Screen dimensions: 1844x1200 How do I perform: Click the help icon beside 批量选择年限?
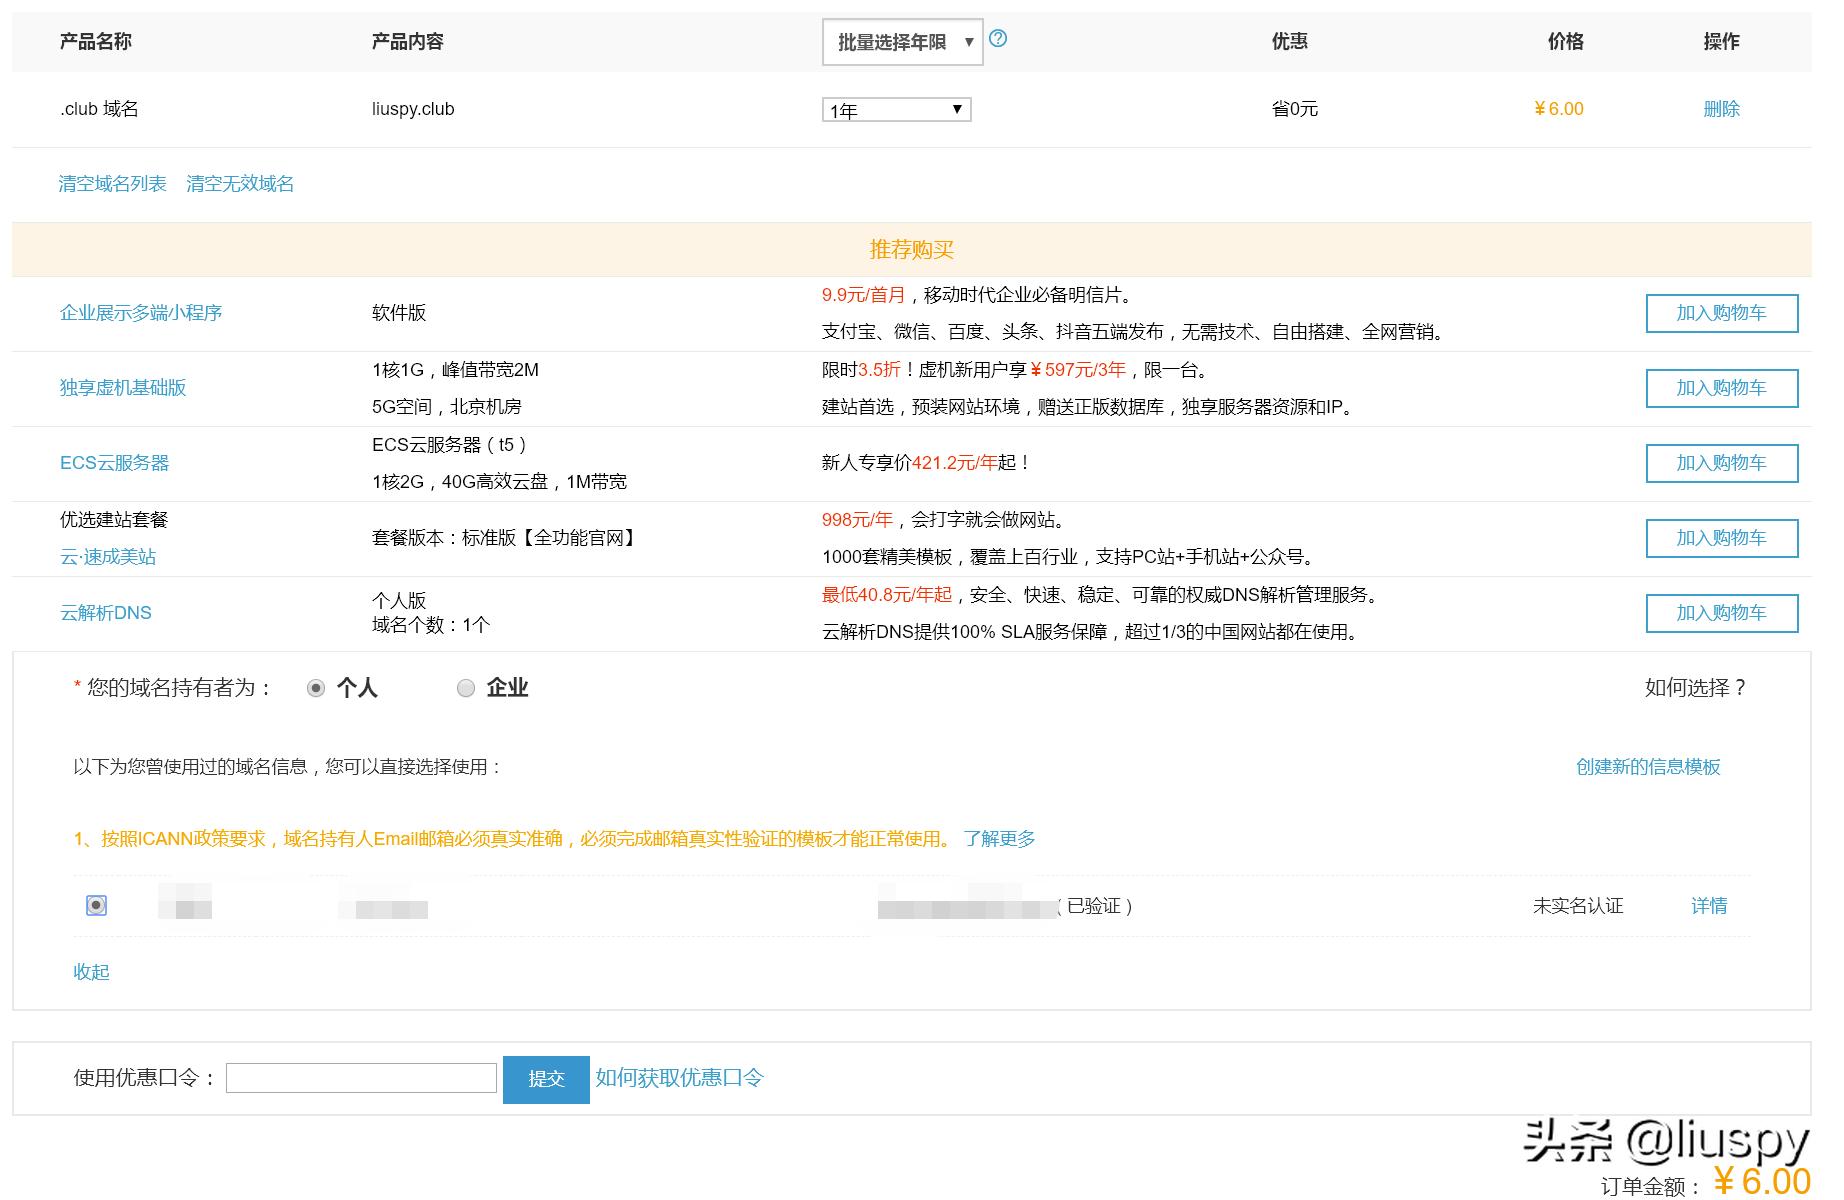click(x=999, y=38)
